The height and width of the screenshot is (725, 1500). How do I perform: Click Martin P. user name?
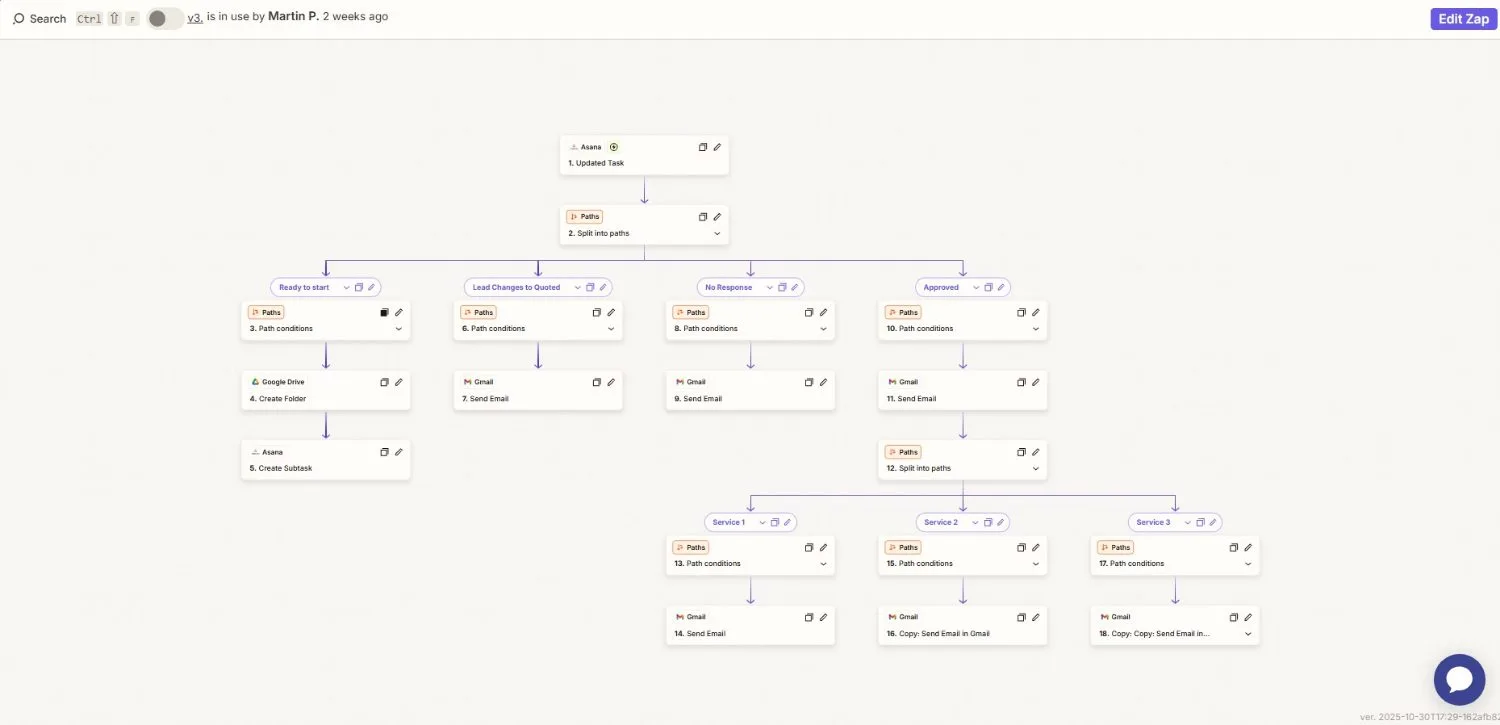point(293,17)
